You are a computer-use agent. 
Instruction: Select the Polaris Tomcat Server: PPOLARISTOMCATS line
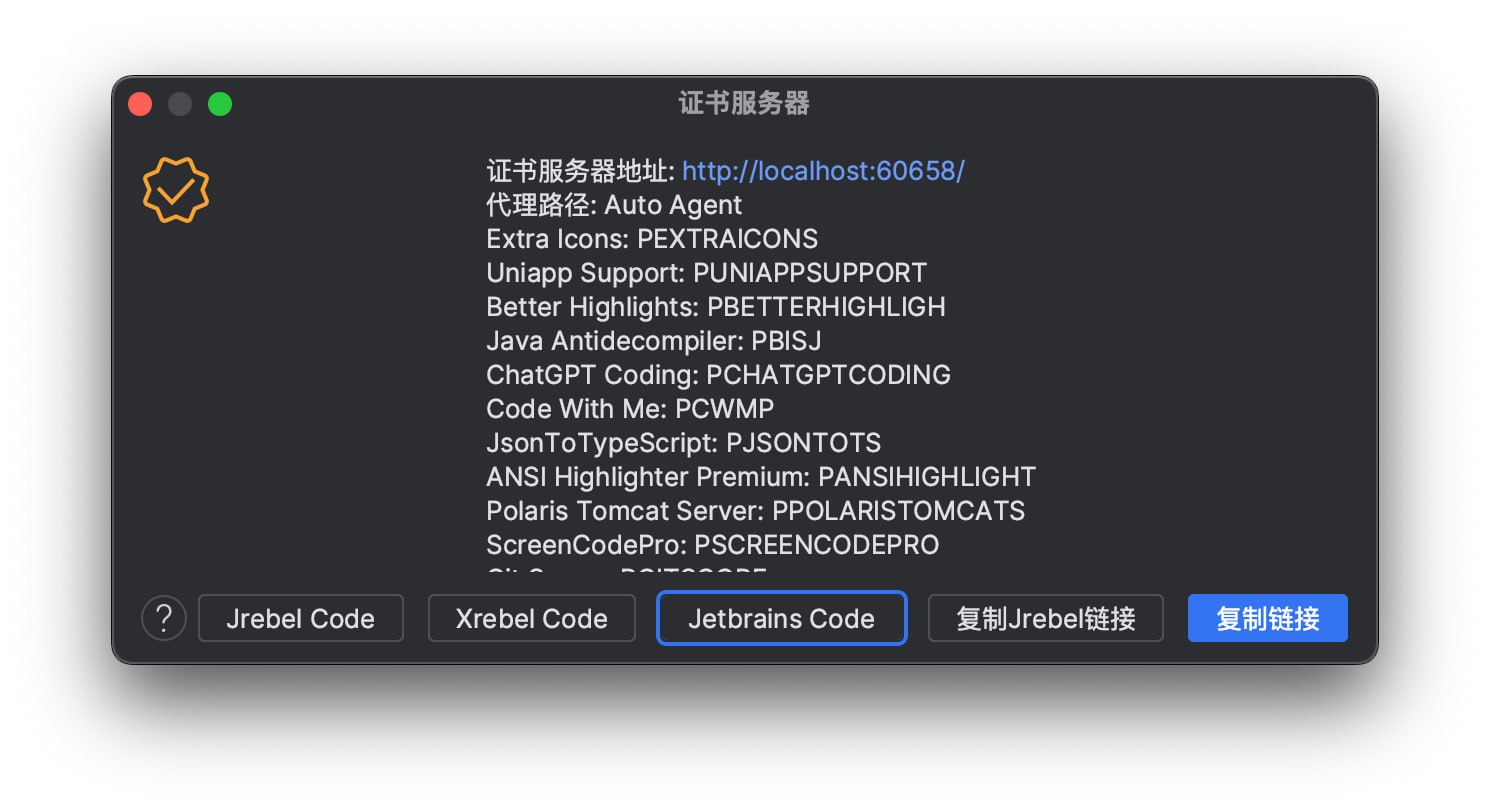click(756, 511)
